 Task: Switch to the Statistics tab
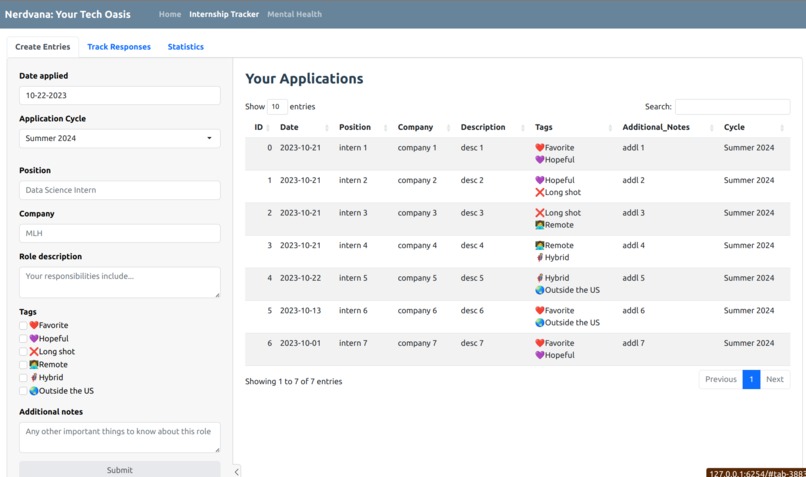click(186, 47)
